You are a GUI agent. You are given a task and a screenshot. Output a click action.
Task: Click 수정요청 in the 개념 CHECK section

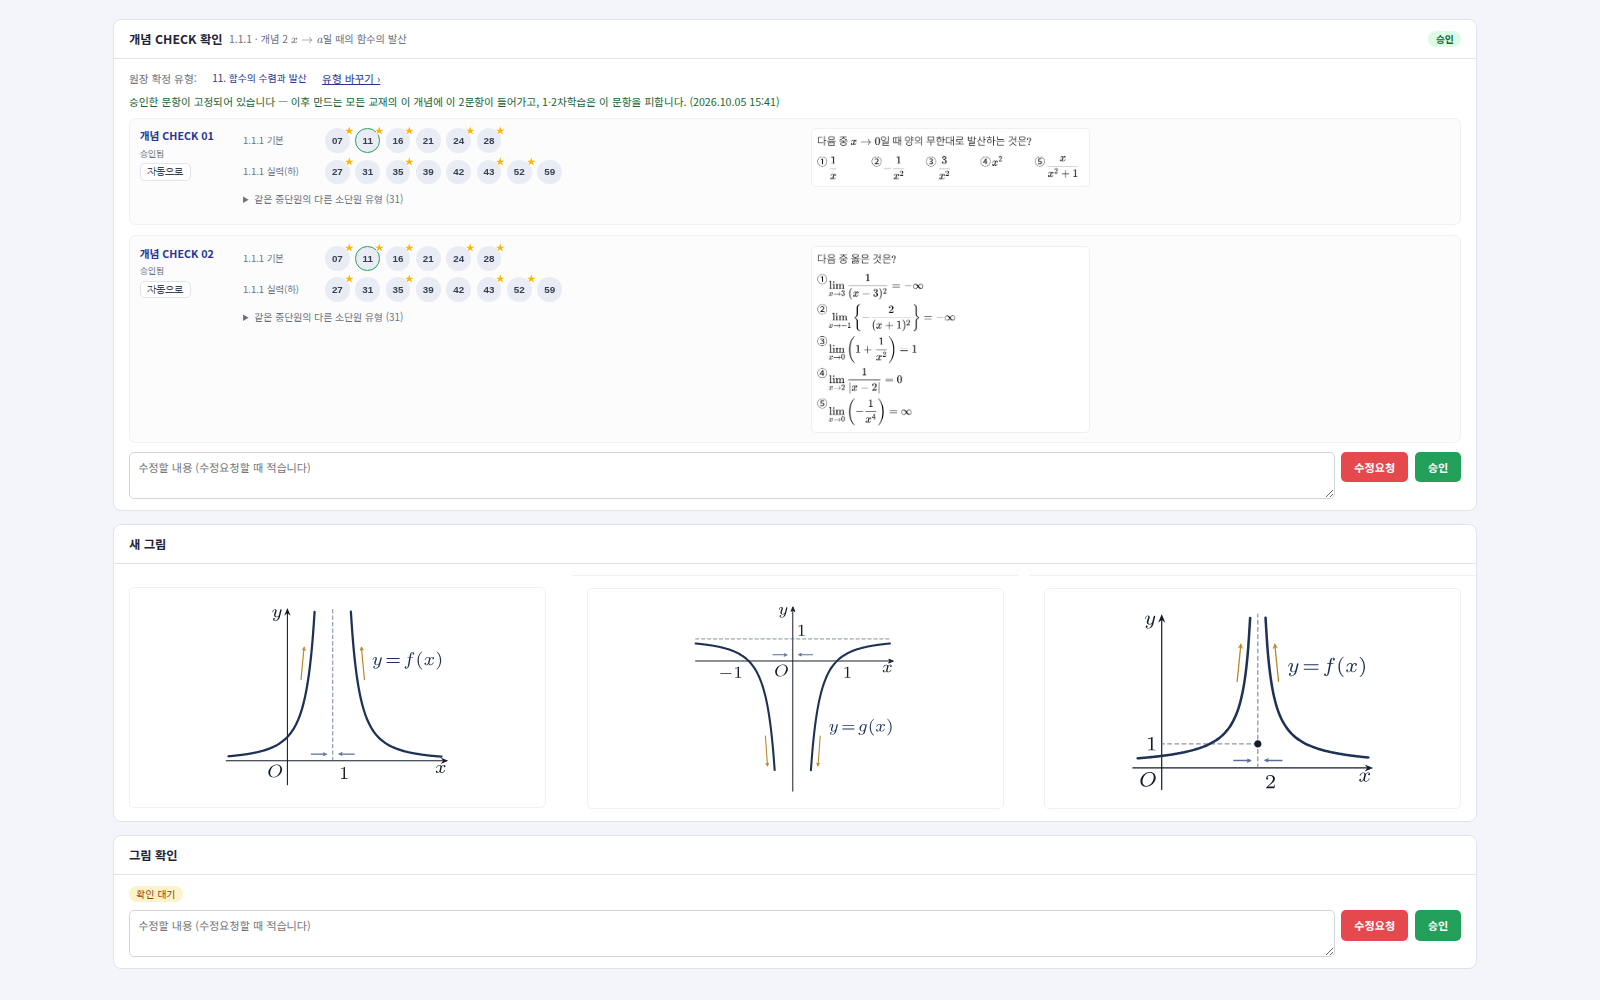pyautogui.click(x=1374, y=467)
